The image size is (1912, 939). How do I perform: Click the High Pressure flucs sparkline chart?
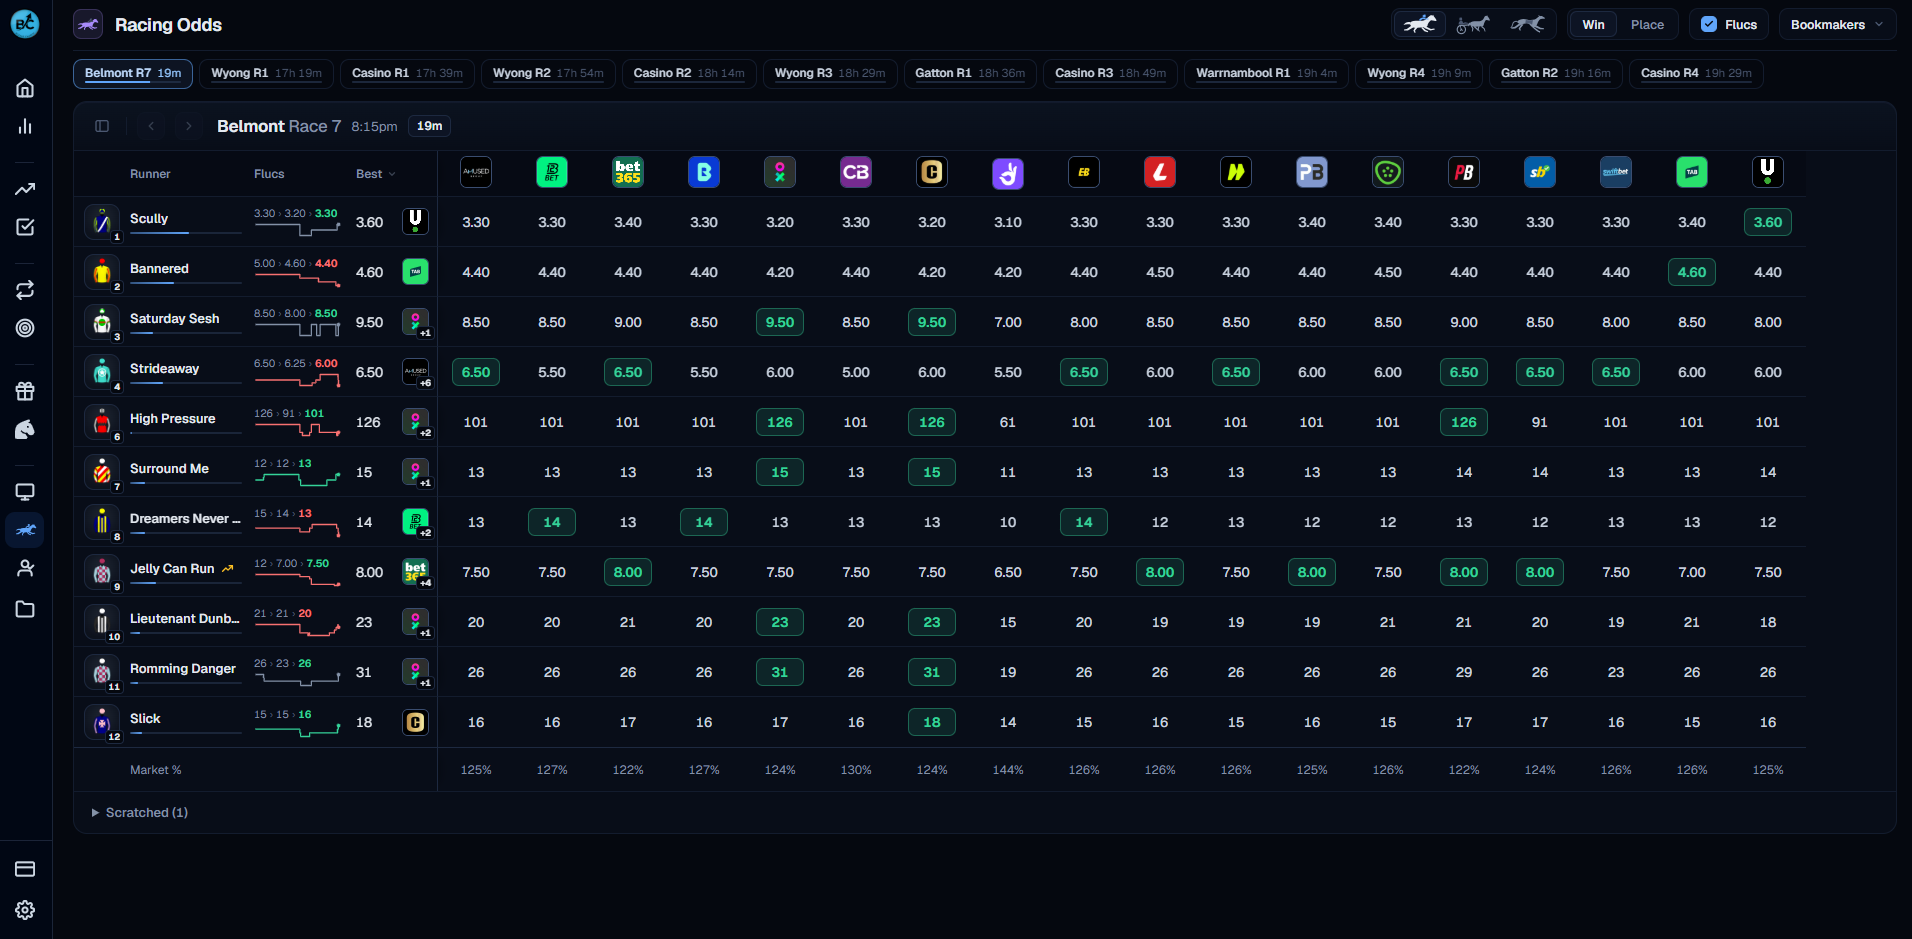tap(297, 430)
